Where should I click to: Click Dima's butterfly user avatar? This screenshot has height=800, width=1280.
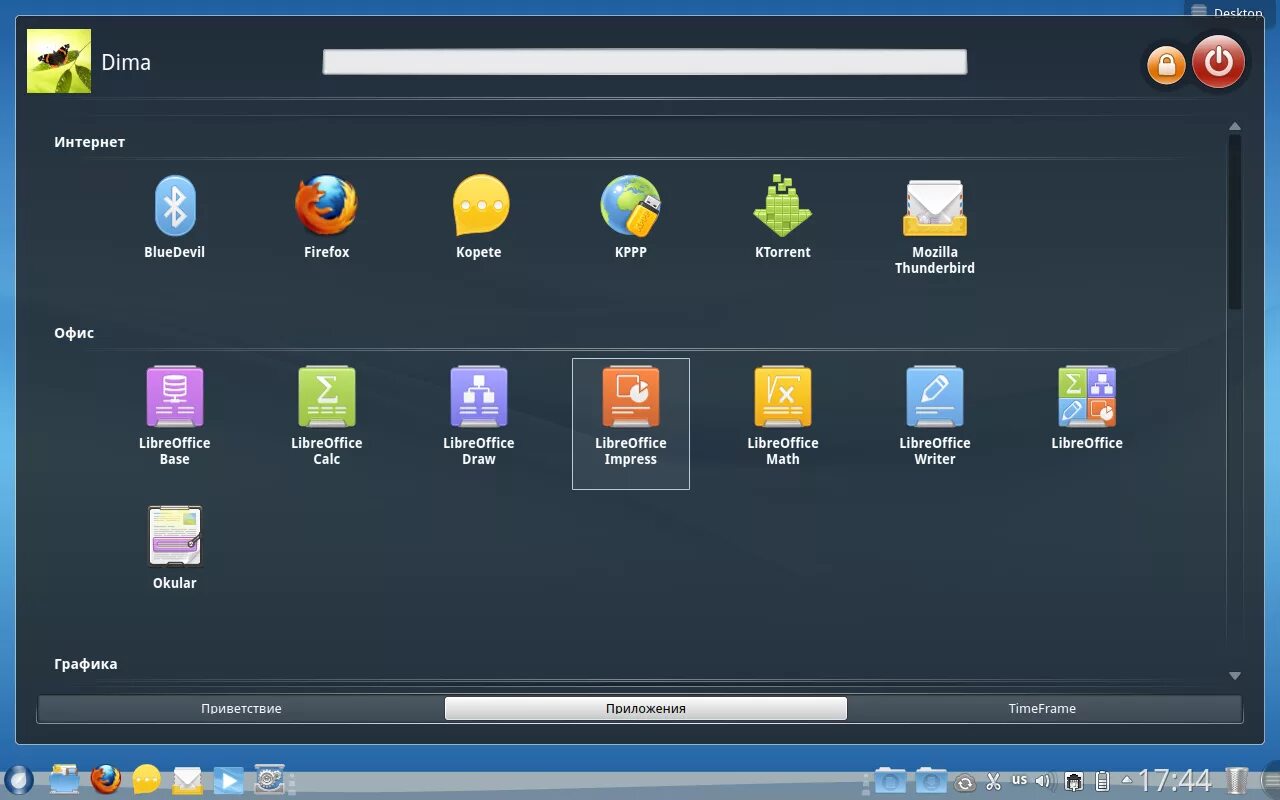pyautogui.click(x=59, y=61)
